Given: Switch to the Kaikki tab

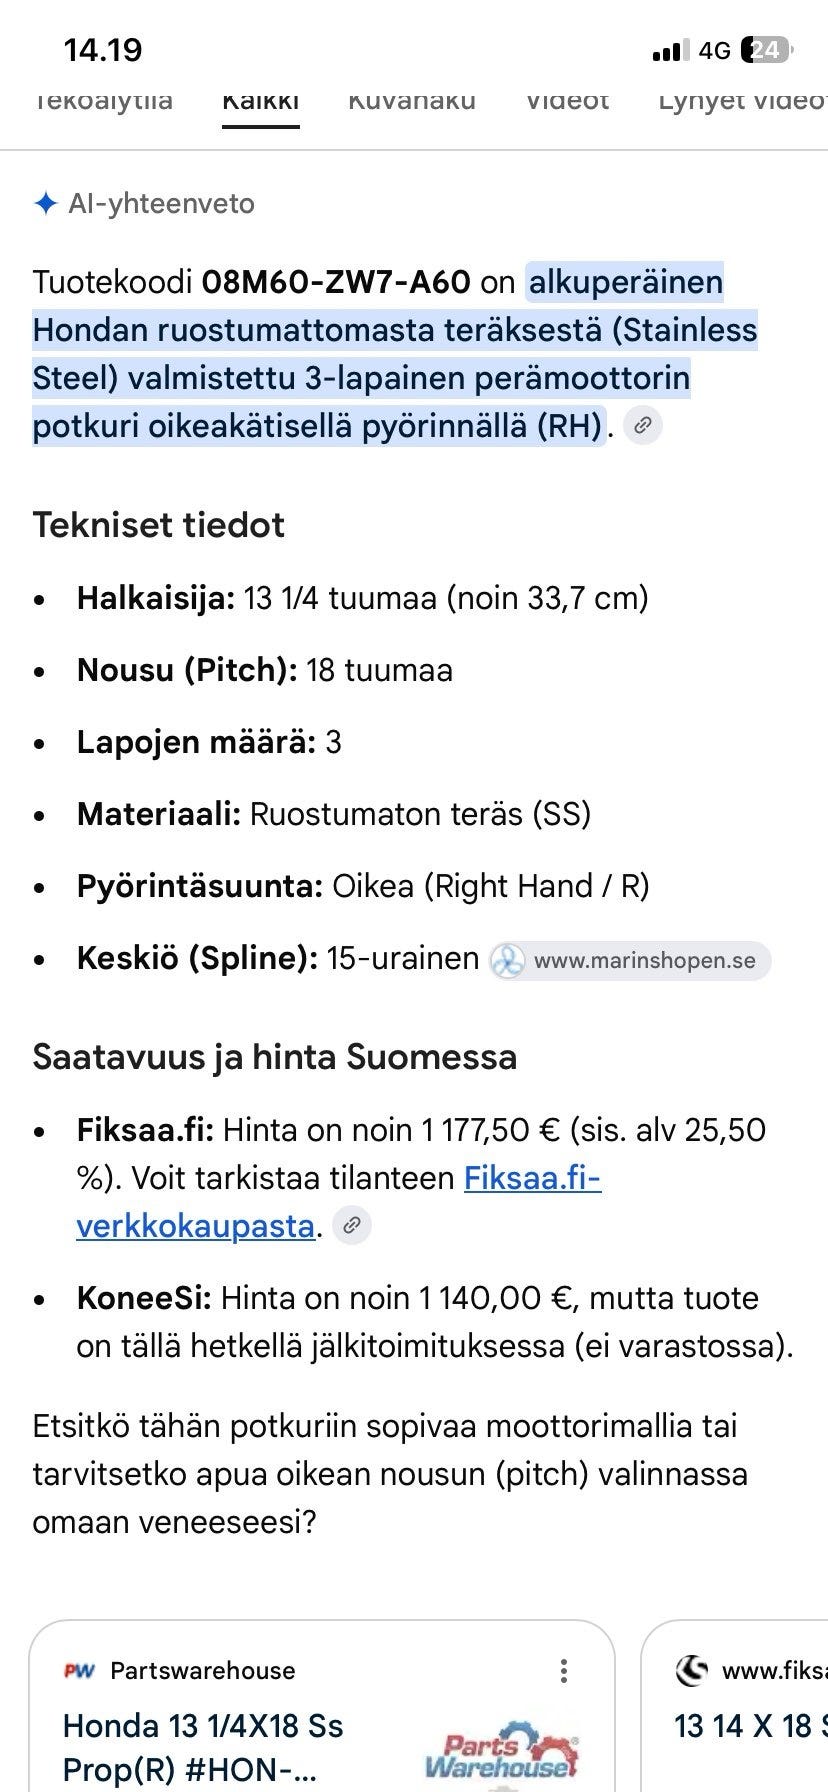Looking at the screenshot, I should coord(261,101).
